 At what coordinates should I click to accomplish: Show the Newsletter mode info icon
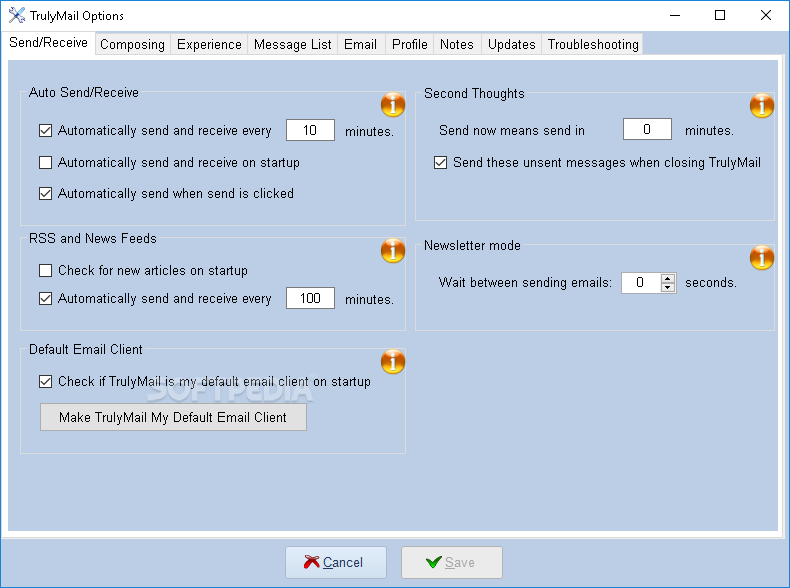pyautogui.click(x=762, y=257)
